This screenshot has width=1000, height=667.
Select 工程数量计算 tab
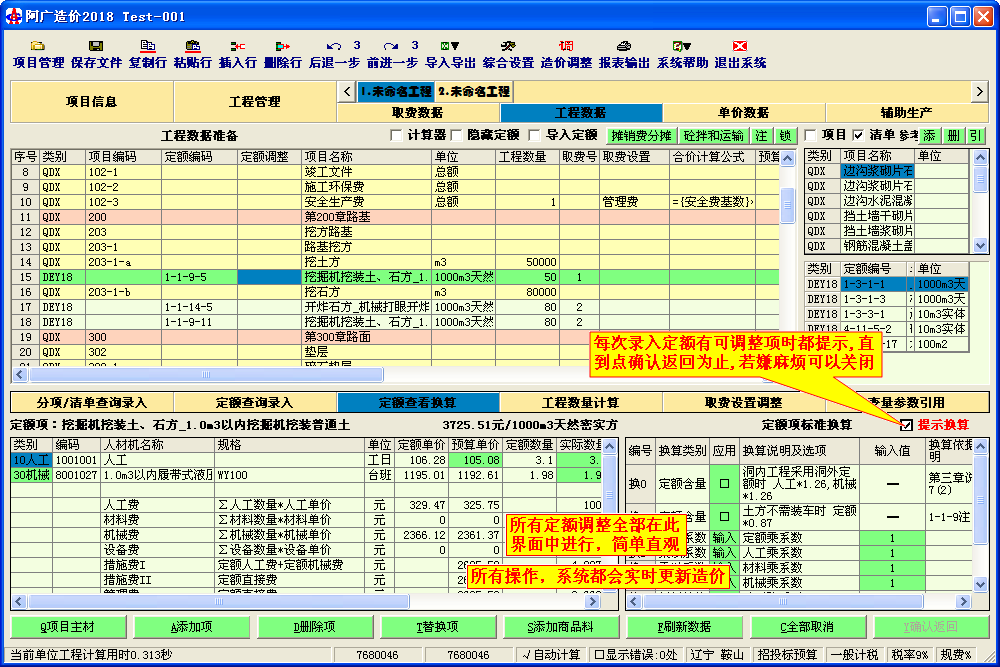[x=581, y=402]
